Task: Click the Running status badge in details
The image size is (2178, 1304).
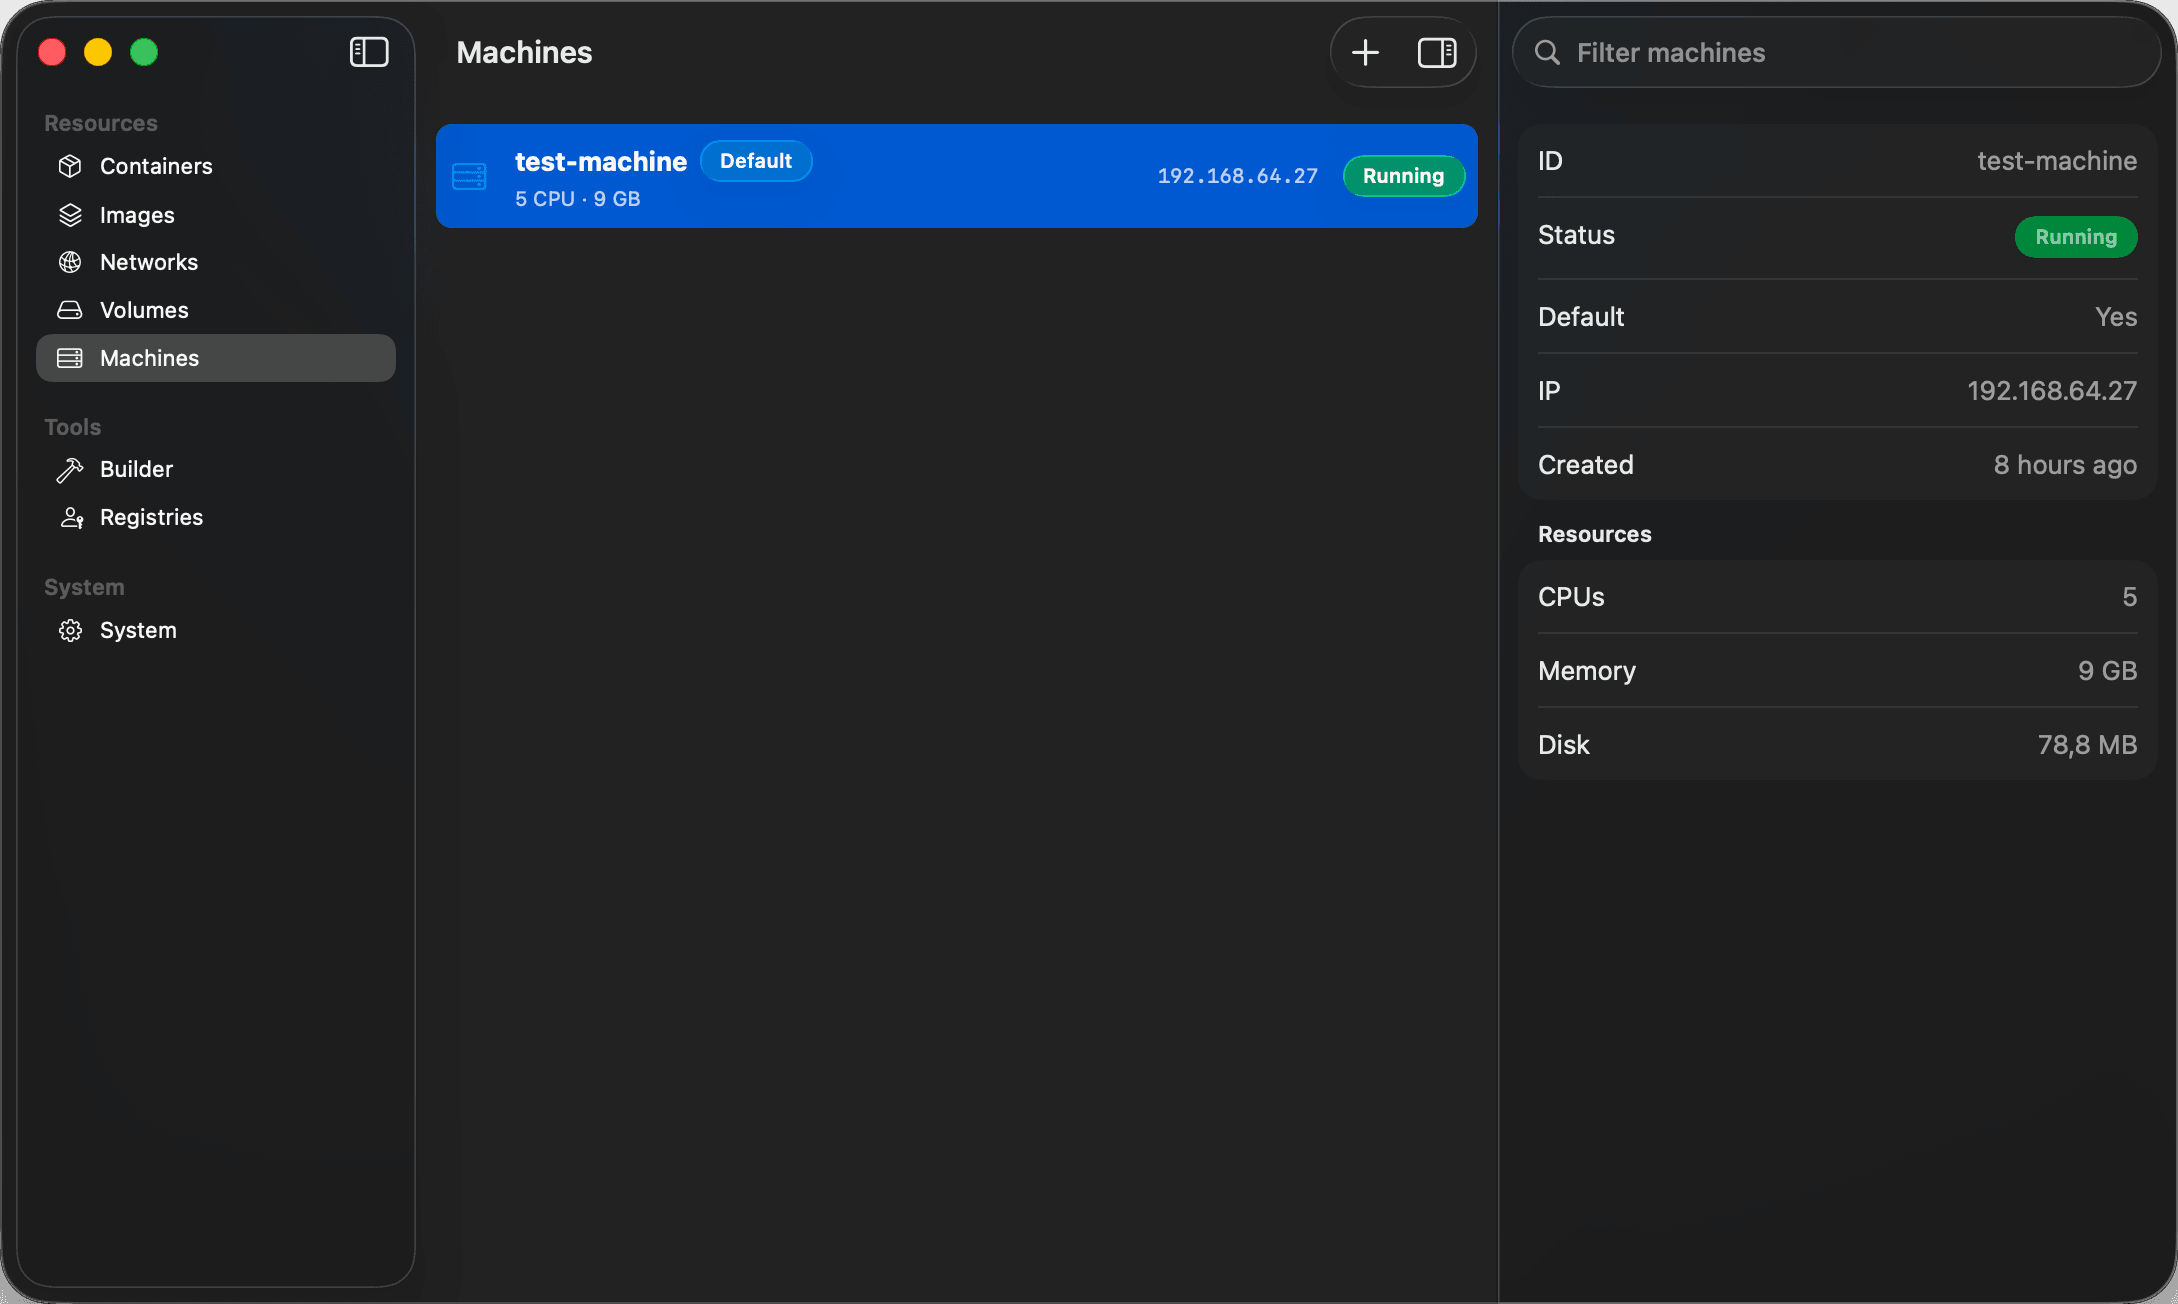Action: [x=2076, y=237]
